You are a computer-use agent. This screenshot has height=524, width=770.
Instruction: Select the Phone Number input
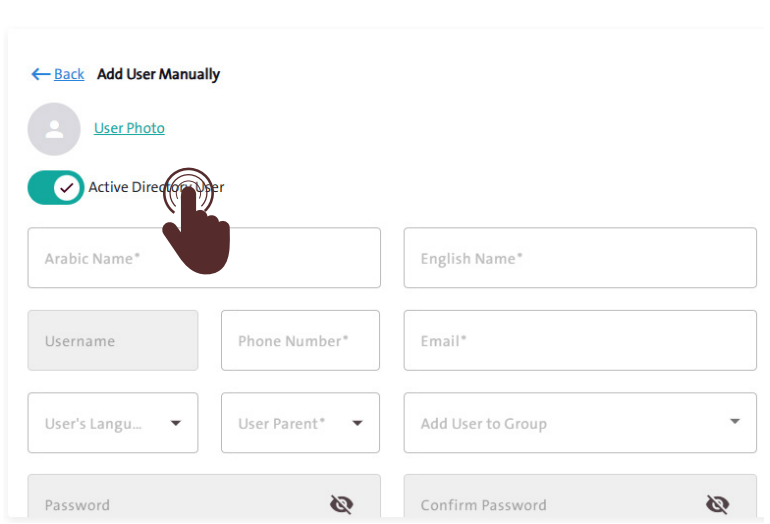coord(300,341)
